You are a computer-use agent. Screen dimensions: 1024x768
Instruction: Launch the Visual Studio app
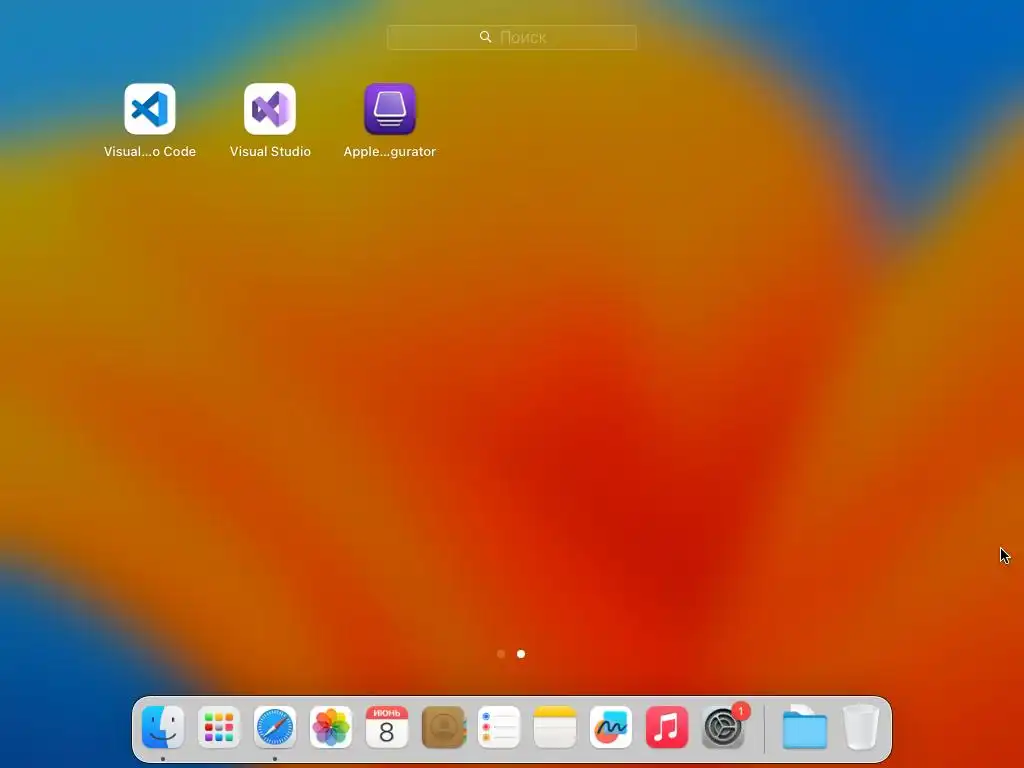click(x=270, y=108)
